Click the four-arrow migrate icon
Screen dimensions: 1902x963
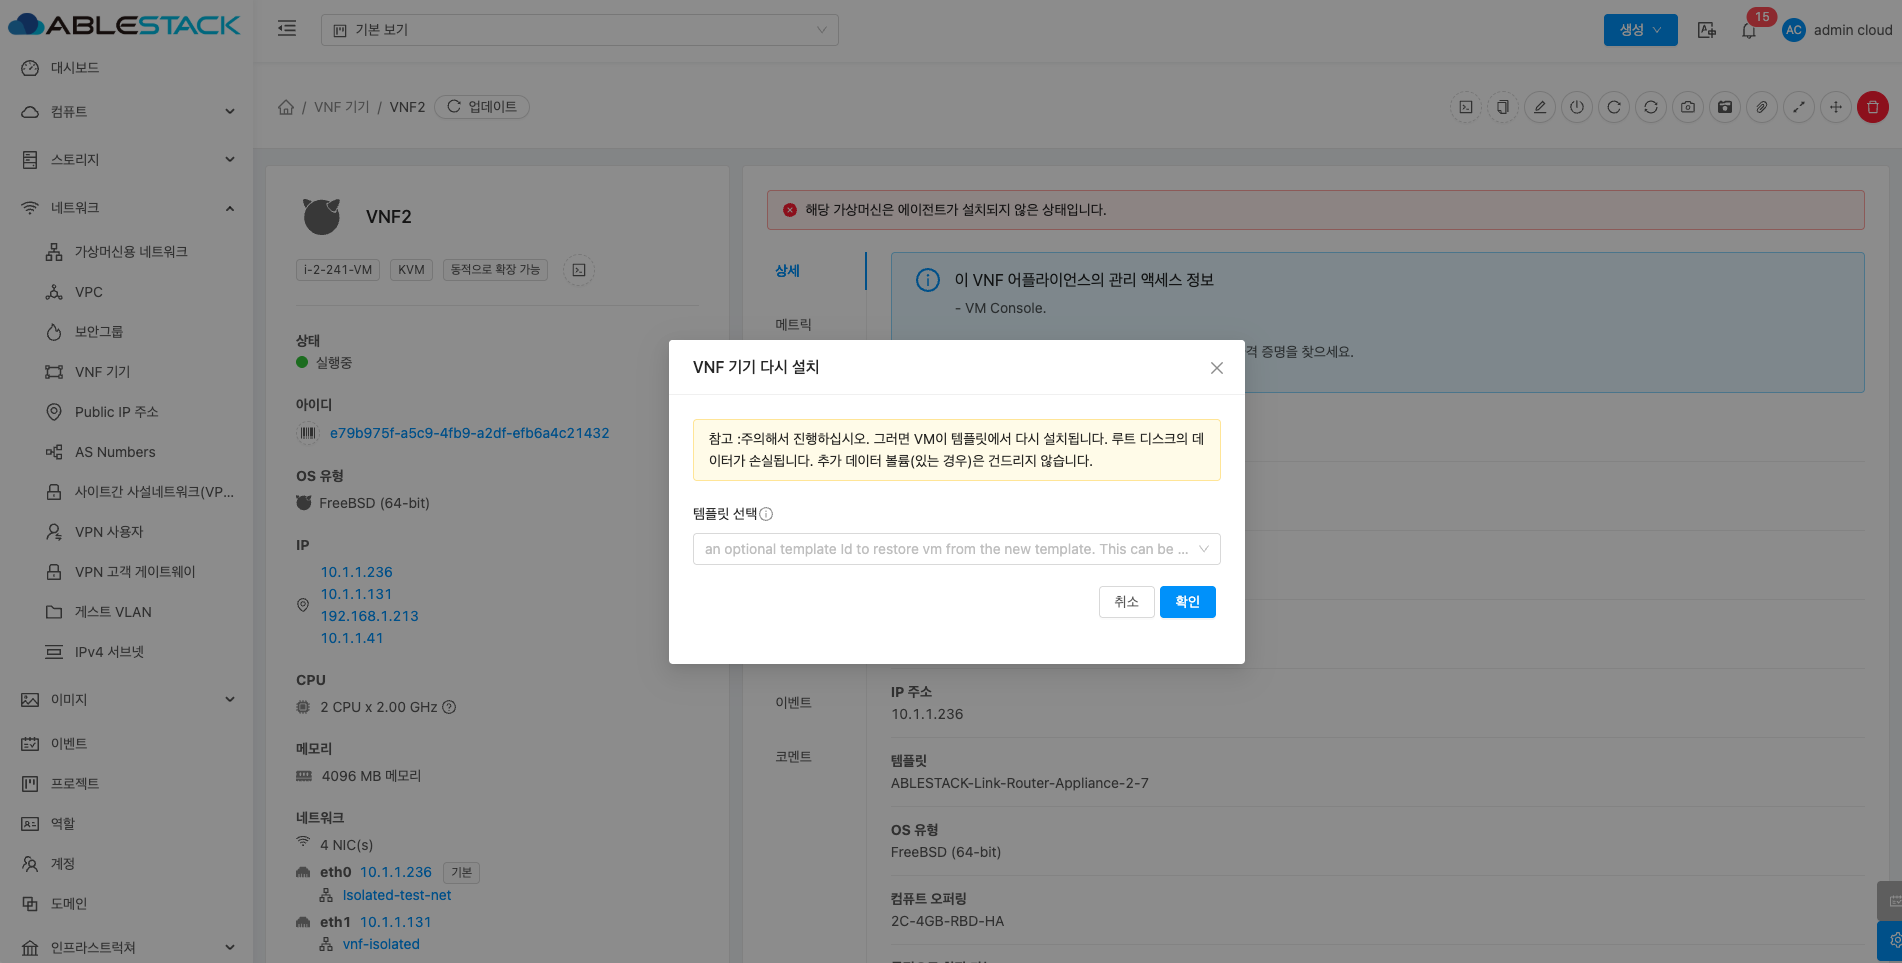pos(1835,107)
